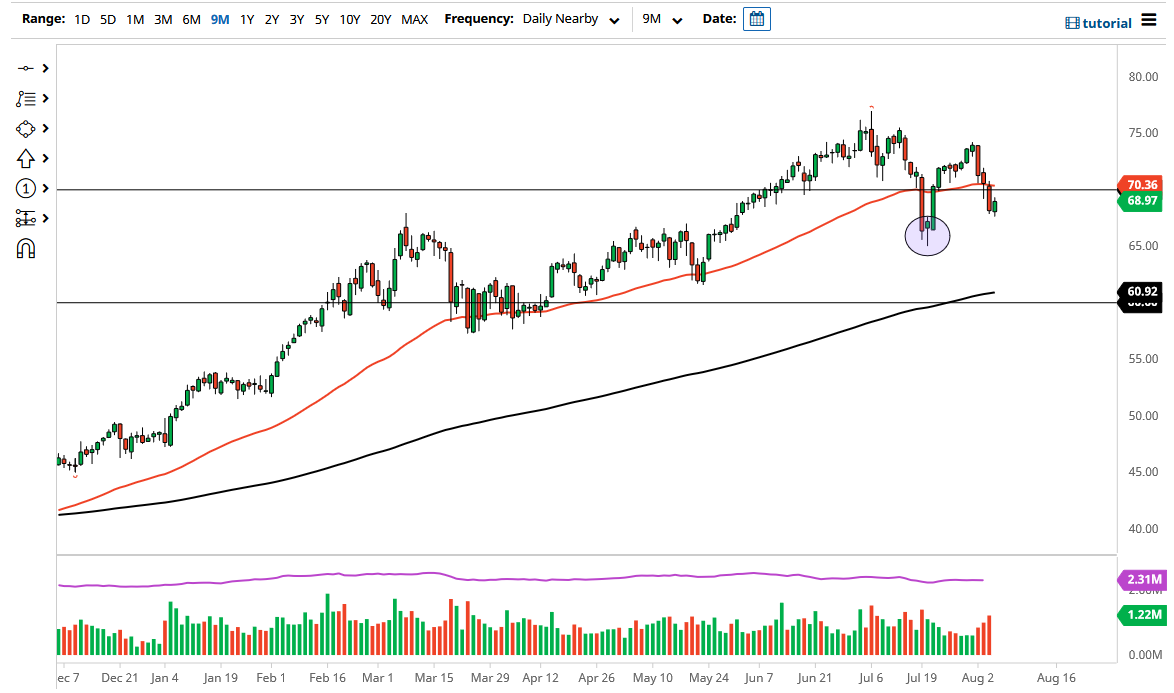Set range to 20Y
This screenshot has height=693, width=1174.
click(x=380, y=19)
